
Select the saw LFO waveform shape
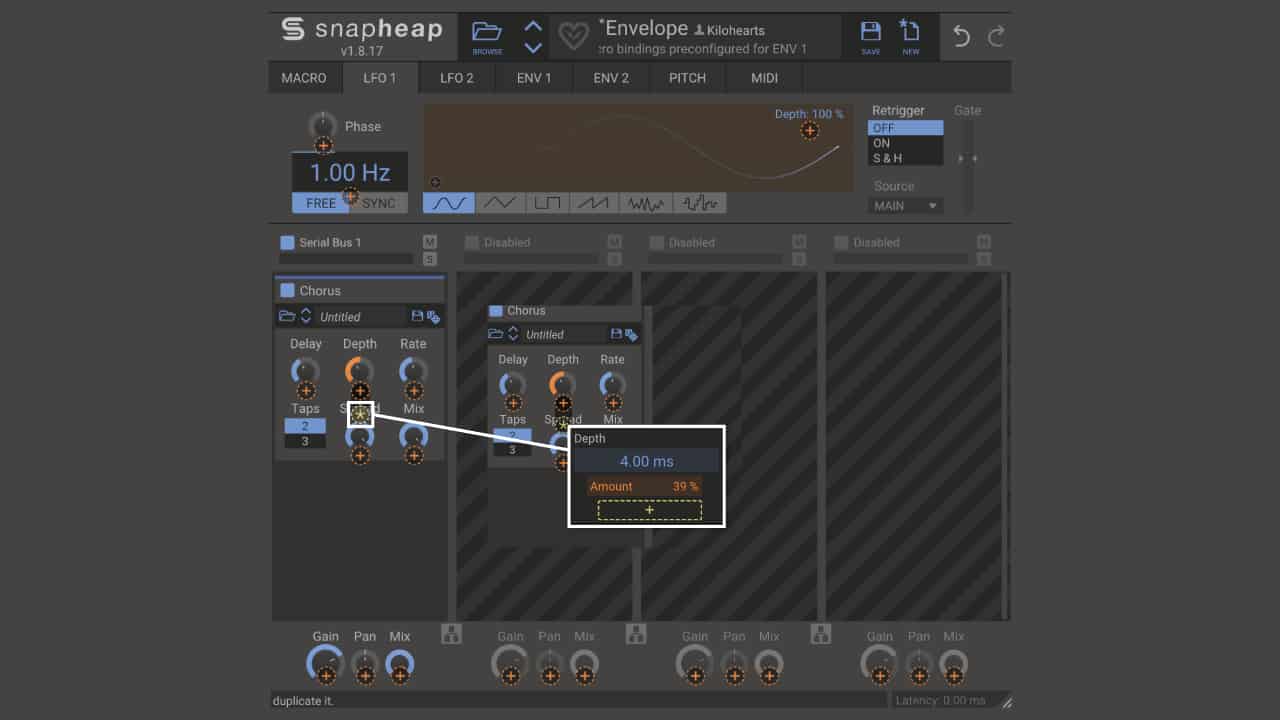coord(594,202)
